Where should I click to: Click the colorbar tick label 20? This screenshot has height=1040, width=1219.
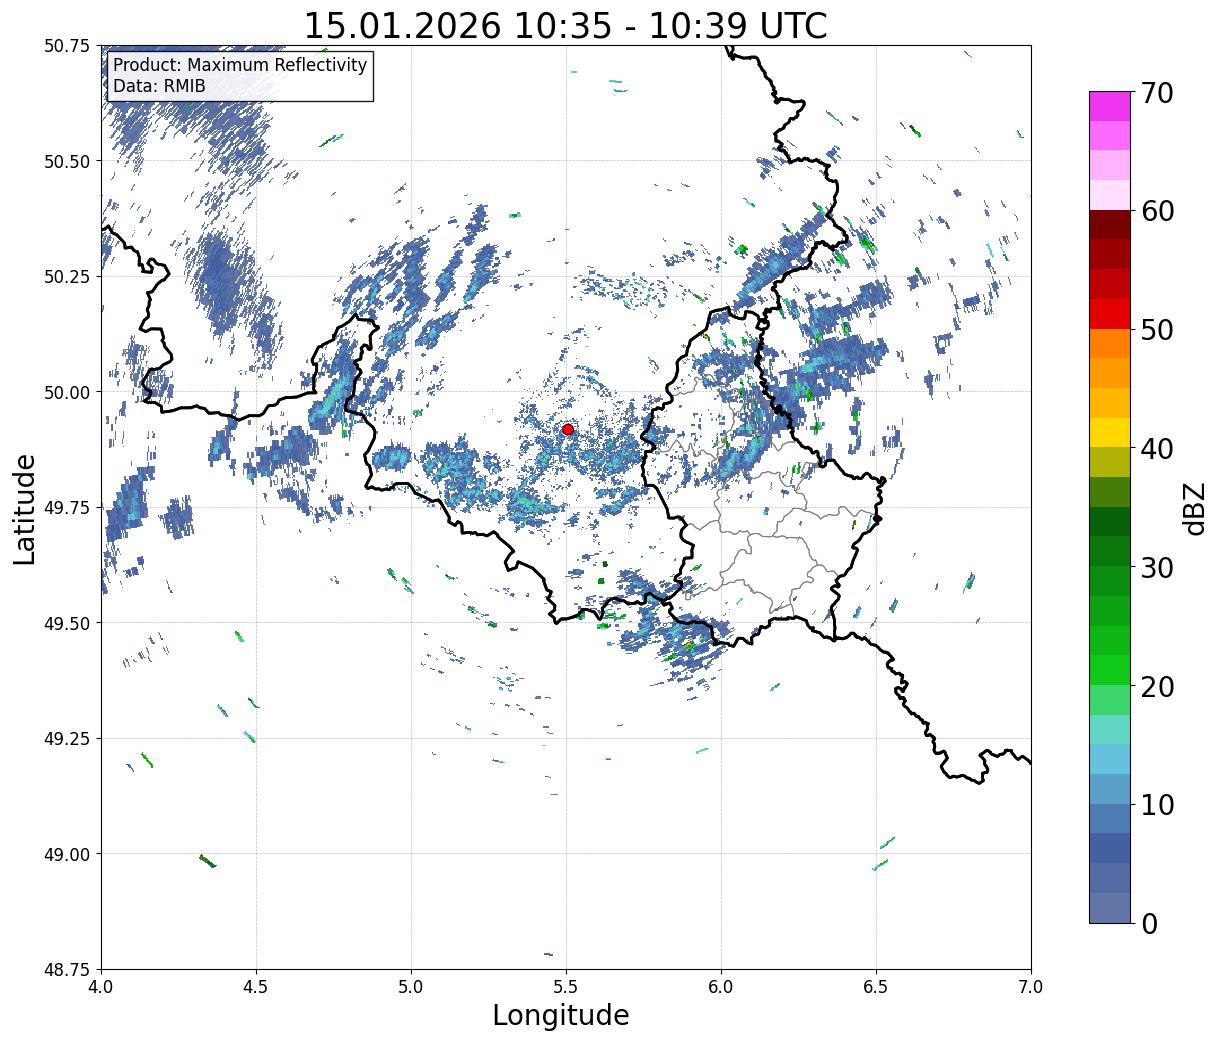(1156, 686)
